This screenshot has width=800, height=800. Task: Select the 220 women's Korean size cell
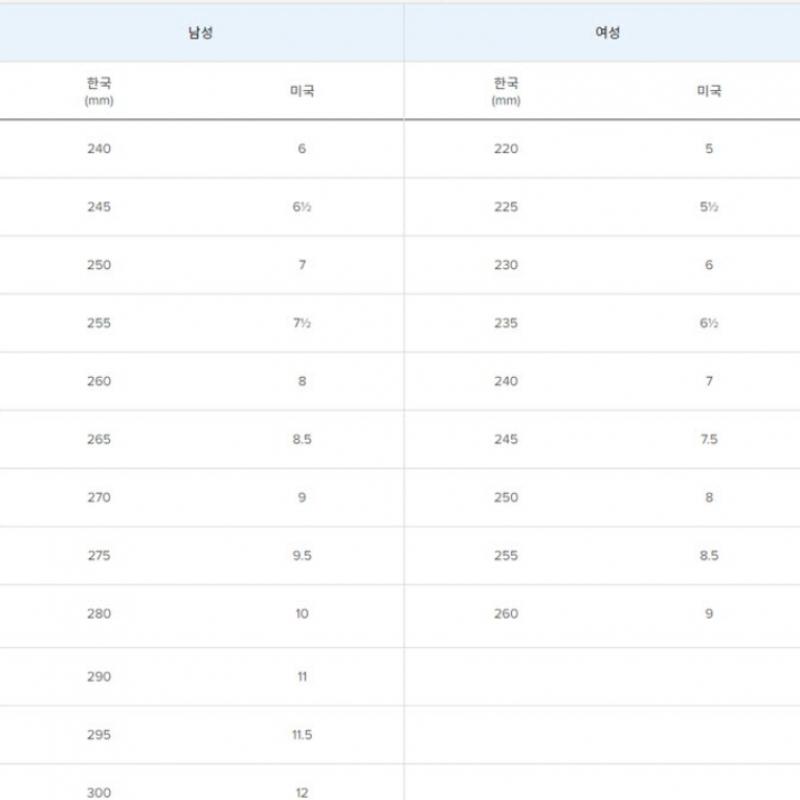click(506, 149)
